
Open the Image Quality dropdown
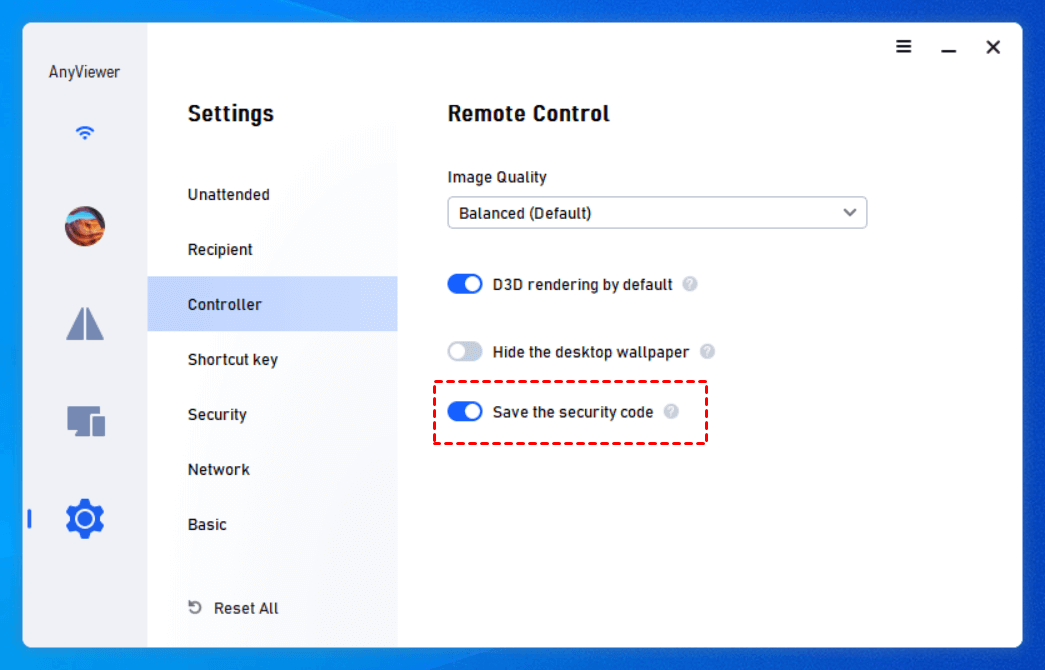coord(657,213)
